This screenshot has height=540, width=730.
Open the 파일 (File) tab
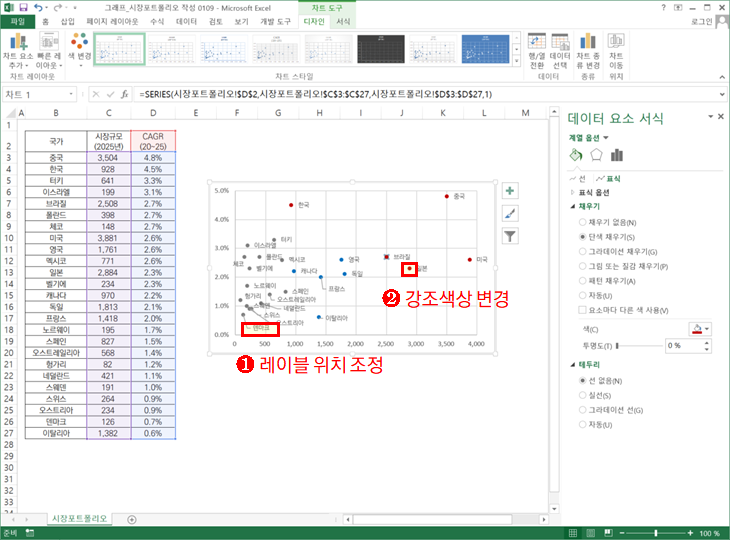(18, 21)
